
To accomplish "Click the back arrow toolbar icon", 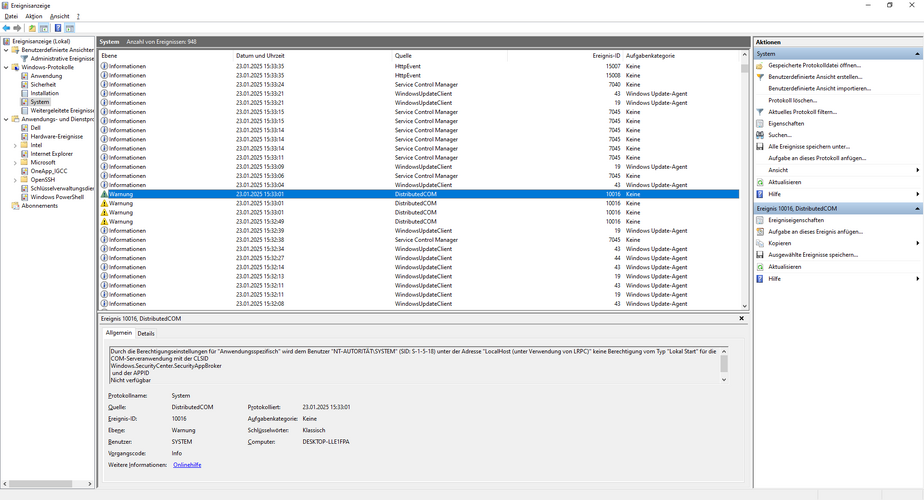I will tap(6, 28).
